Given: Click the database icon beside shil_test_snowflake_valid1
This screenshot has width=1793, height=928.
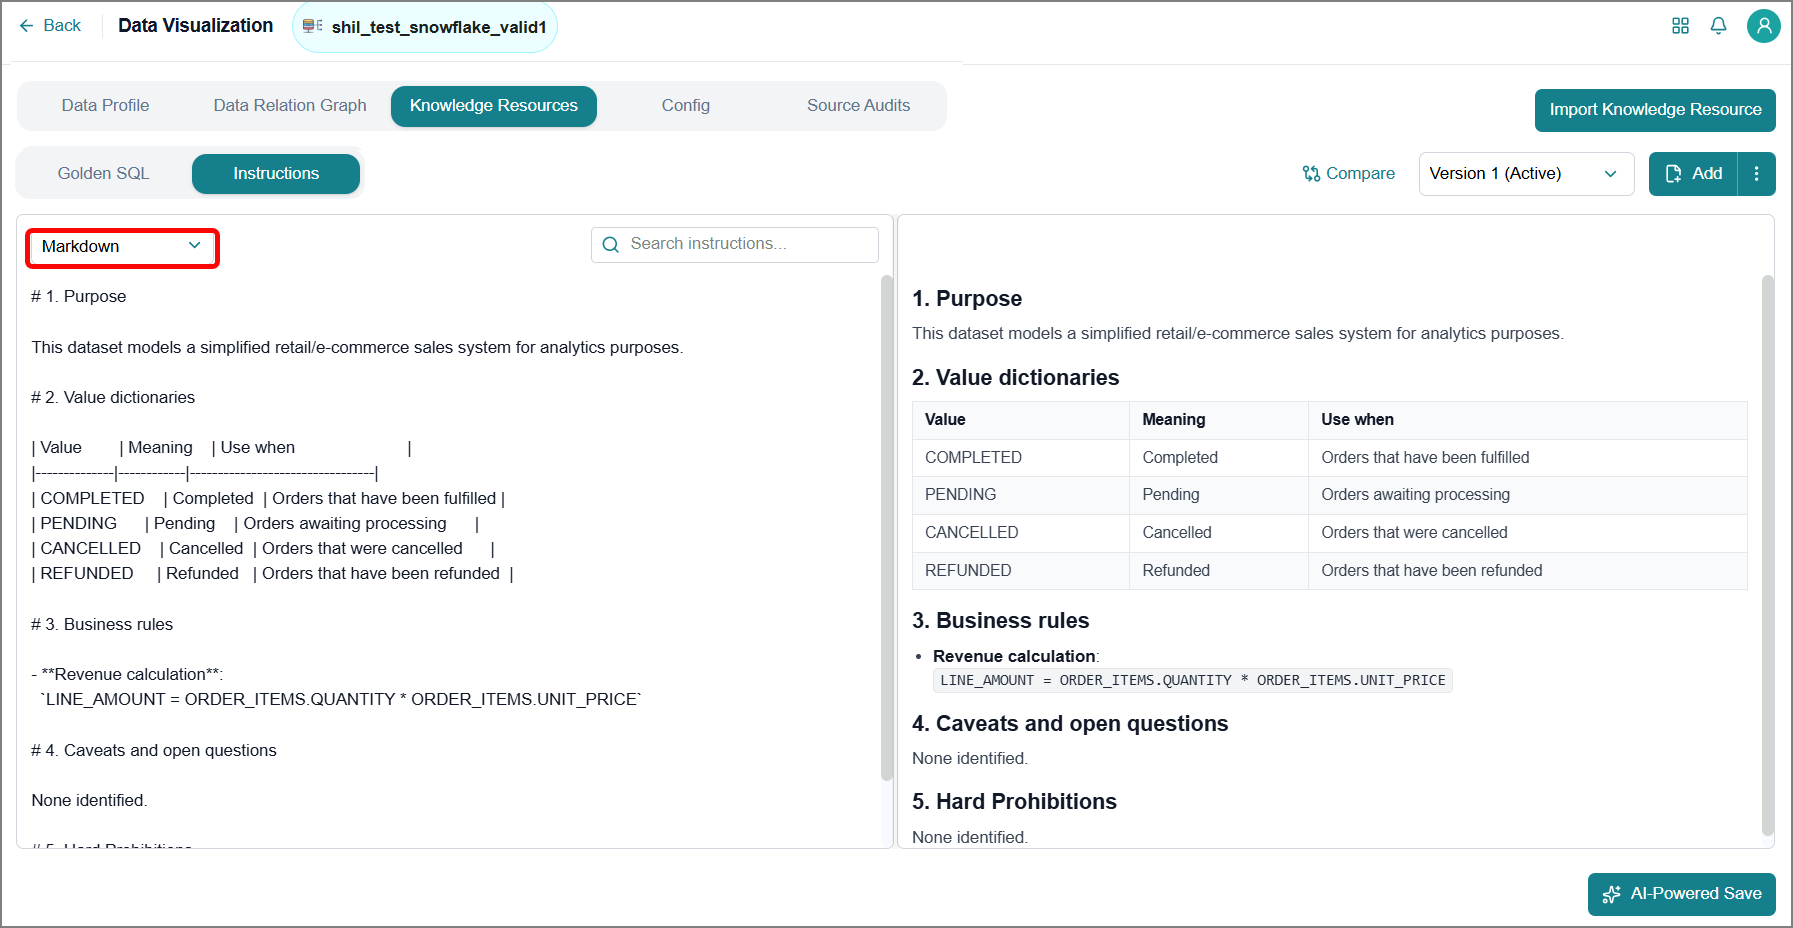Looking at the screenshot, I should (312, 26).
